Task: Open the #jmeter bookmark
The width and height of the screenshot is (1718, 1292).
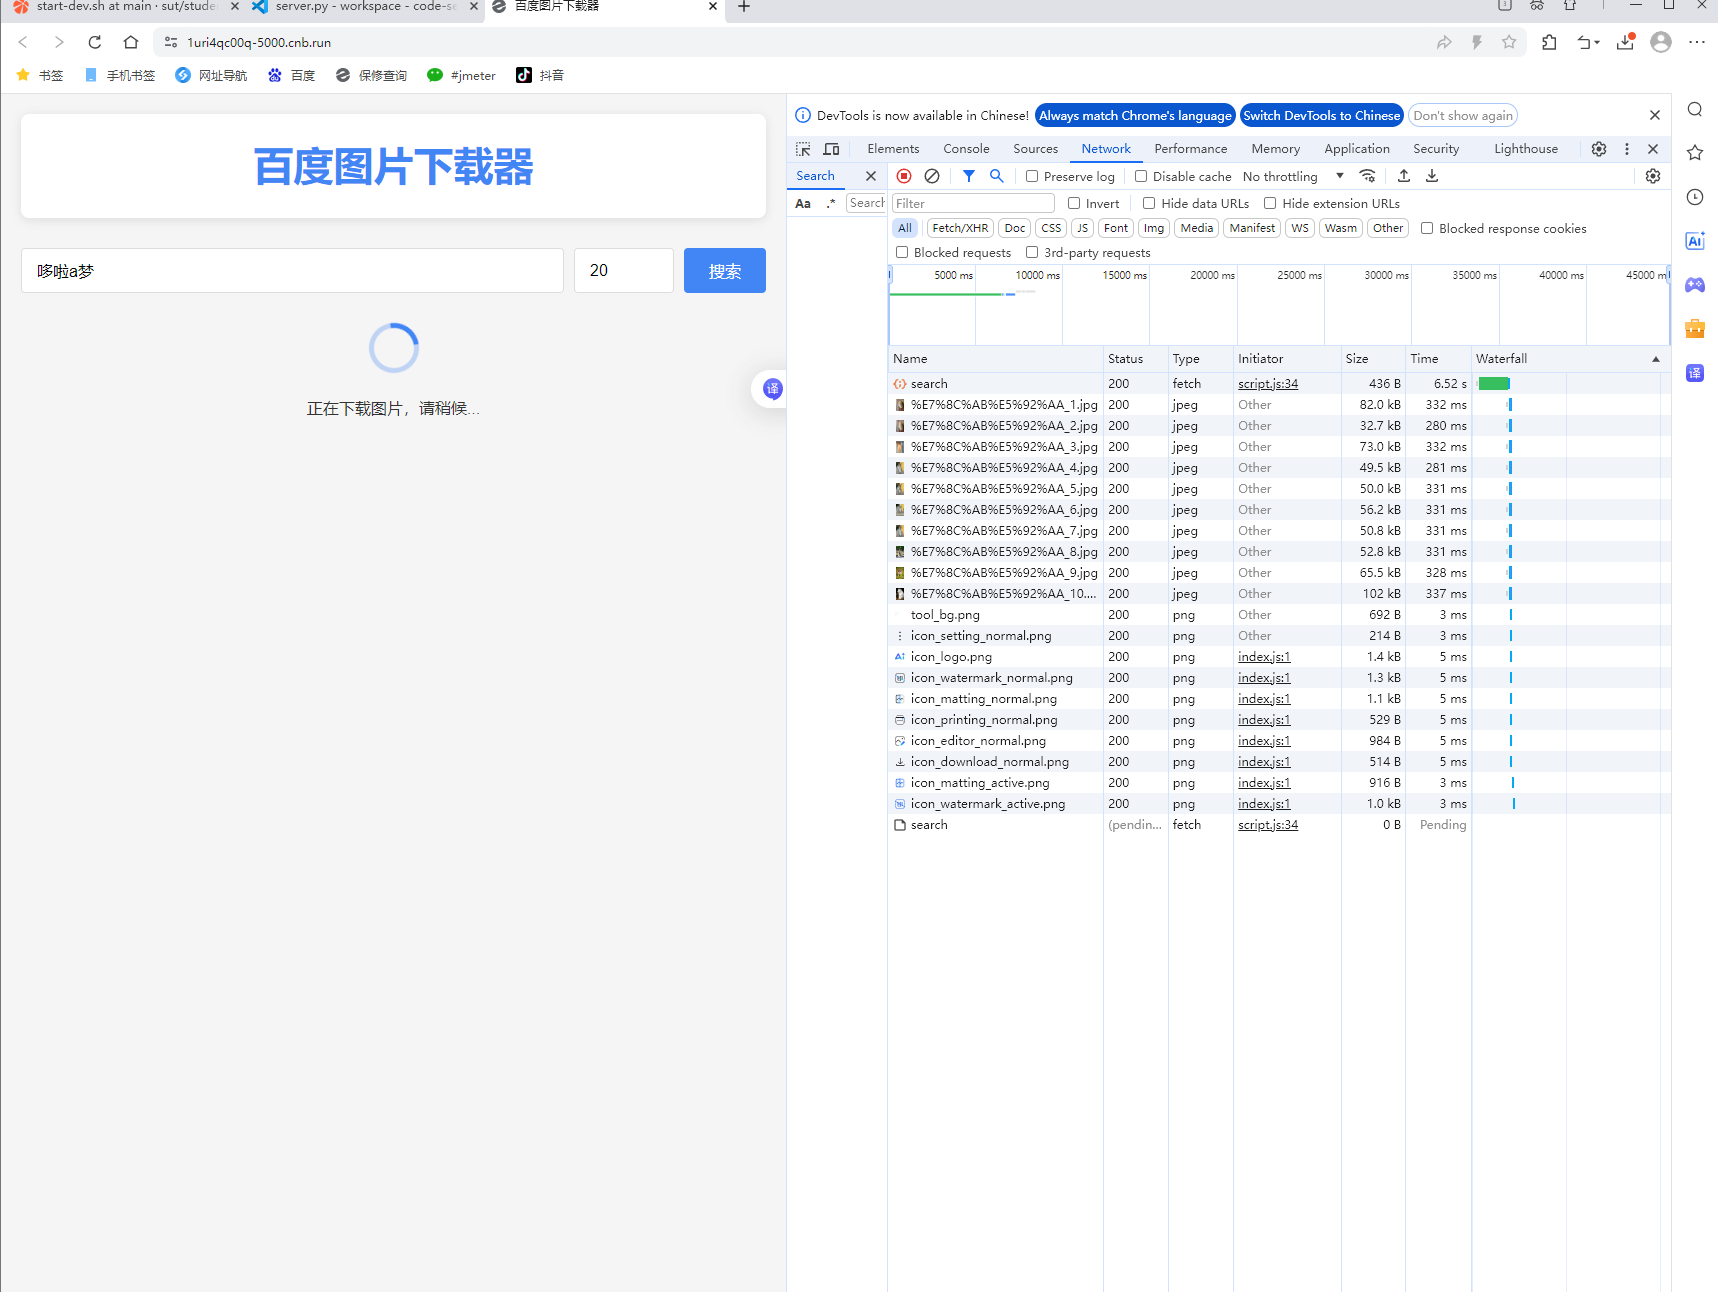Action: (462, 75)
